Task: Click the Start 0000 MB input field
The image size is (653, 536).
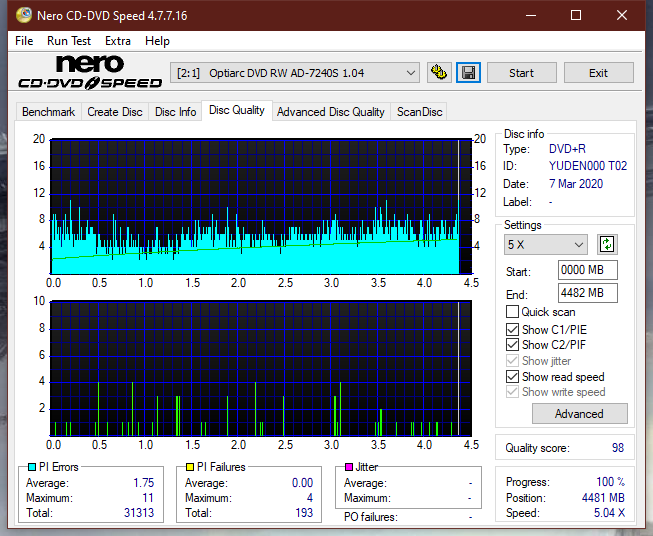Action: [588, 270]
